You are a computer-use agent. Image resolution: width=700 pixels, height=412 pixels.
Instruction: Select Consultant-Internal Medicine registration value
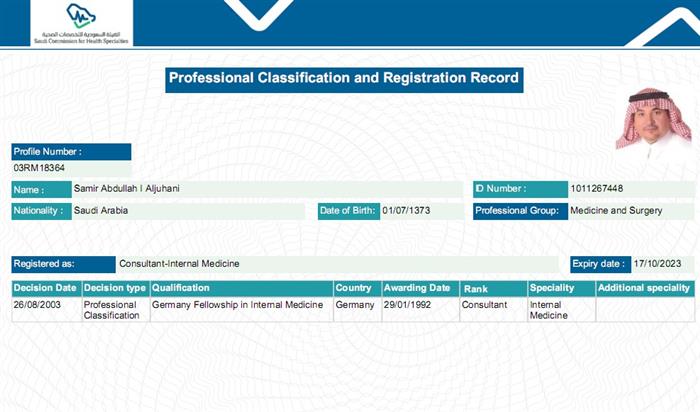(x=179, y=264)
